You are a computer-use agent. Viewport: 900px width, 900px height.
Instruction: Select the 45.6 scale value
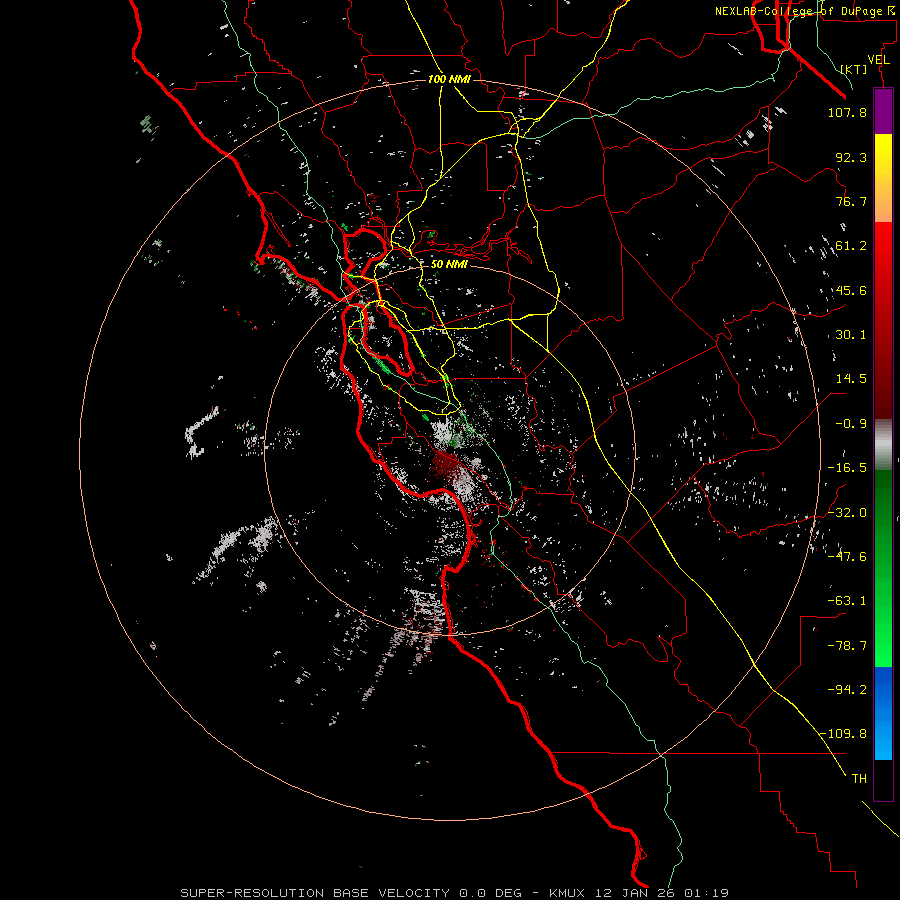point(851,290)
